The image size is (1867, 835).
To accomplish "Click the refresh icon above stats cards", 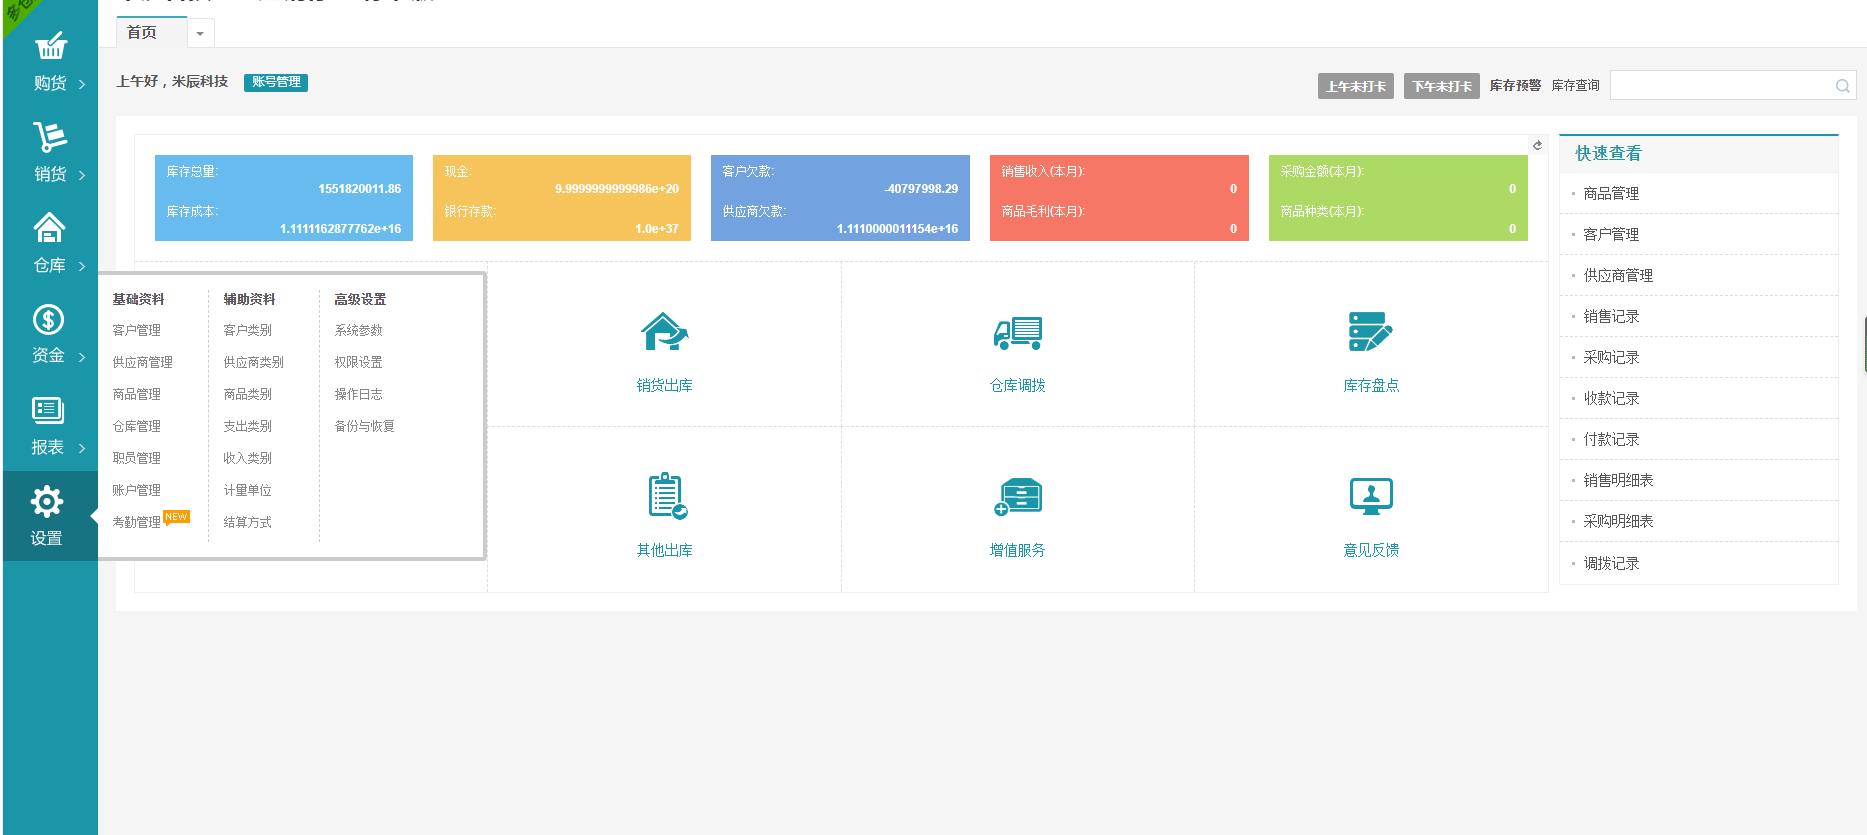I will [x=1537, y=146].
